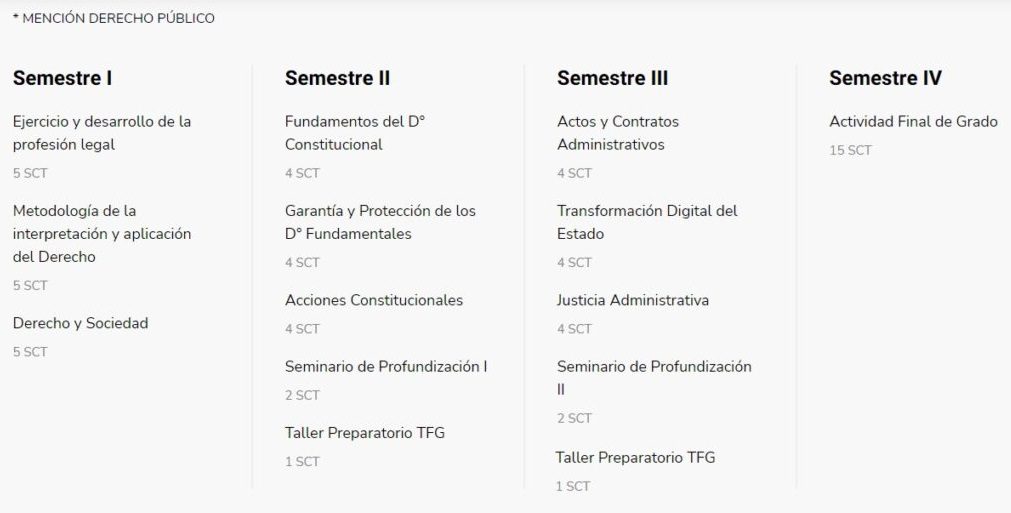Select the Semestre IV heading
This screenshot has width=1011, height=513.
(x=885, y=78)
